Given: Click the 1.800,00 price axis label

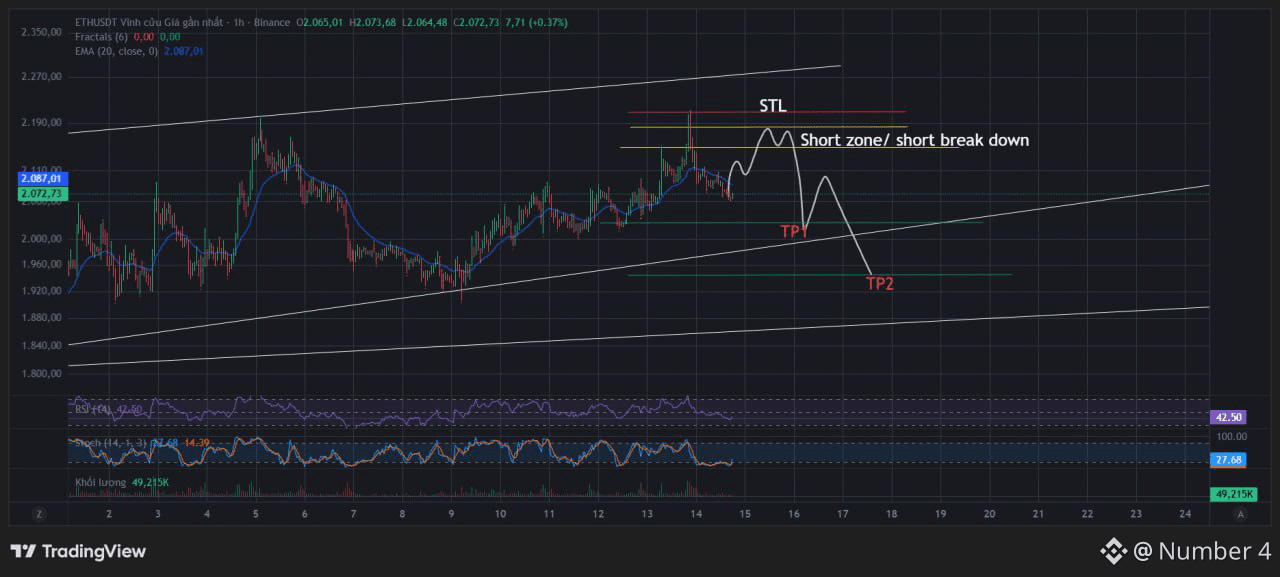Looking at the screenshot, I should tap(41, 374).
